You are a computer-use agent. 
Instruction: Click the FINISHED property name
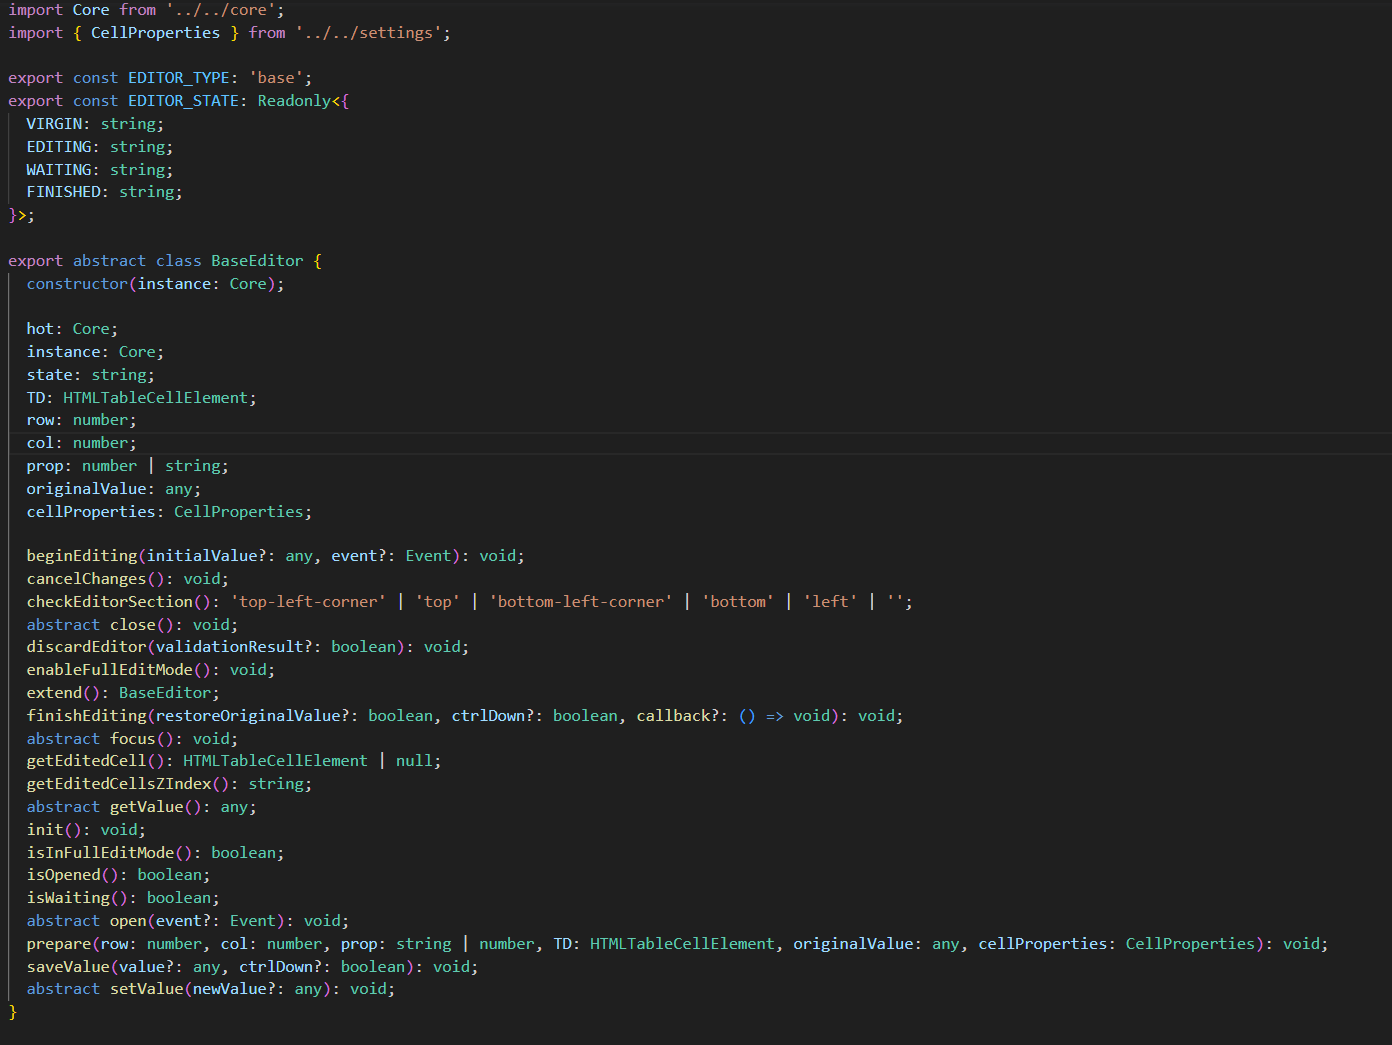pos(64,192)
